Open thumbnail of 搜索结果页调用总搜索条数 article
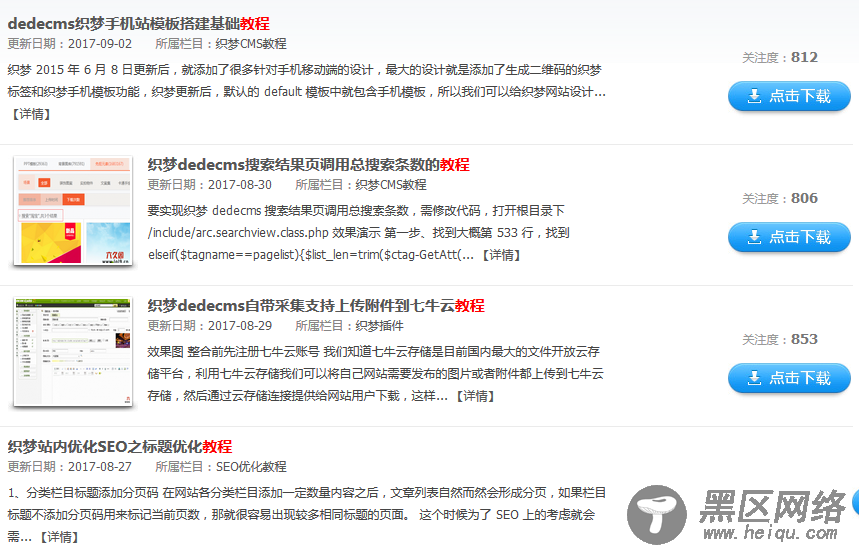Image resolution: width=859 pixels, height=550 pixels. coord(73,211)
